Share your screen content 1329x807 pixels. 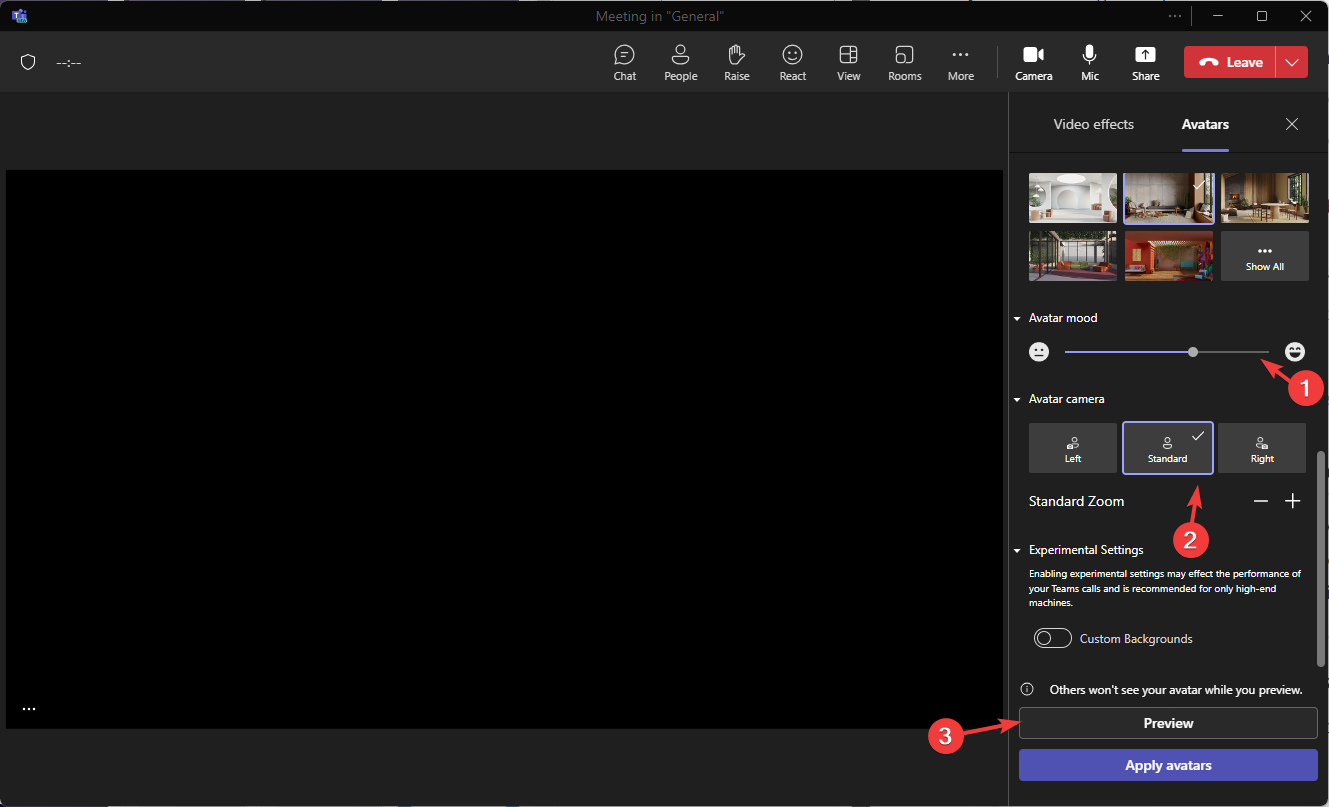(x=1146, y=62)
